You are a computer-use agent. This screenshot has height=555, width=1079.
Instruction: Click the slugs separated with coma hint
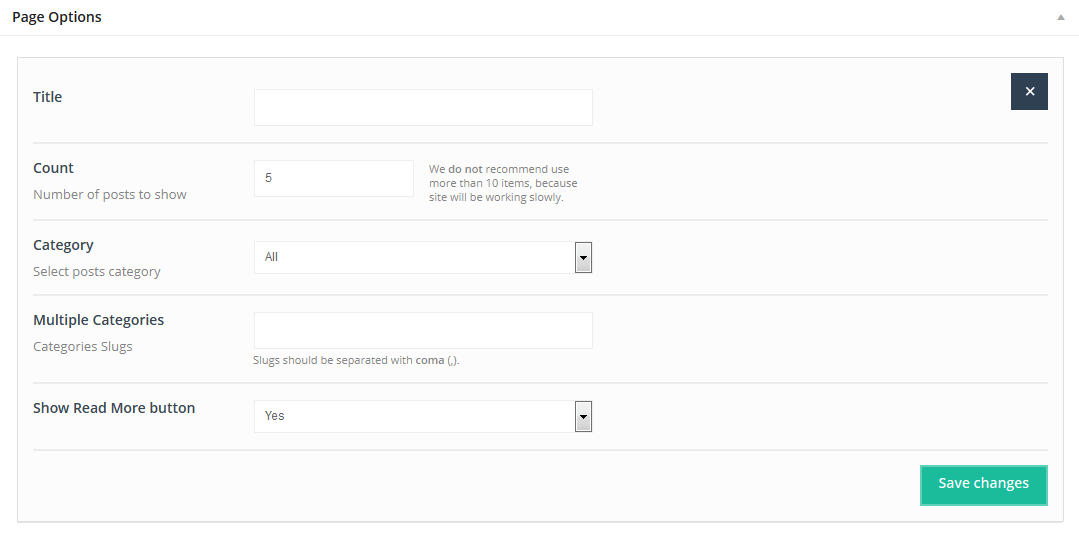click(x=356, y=360)
